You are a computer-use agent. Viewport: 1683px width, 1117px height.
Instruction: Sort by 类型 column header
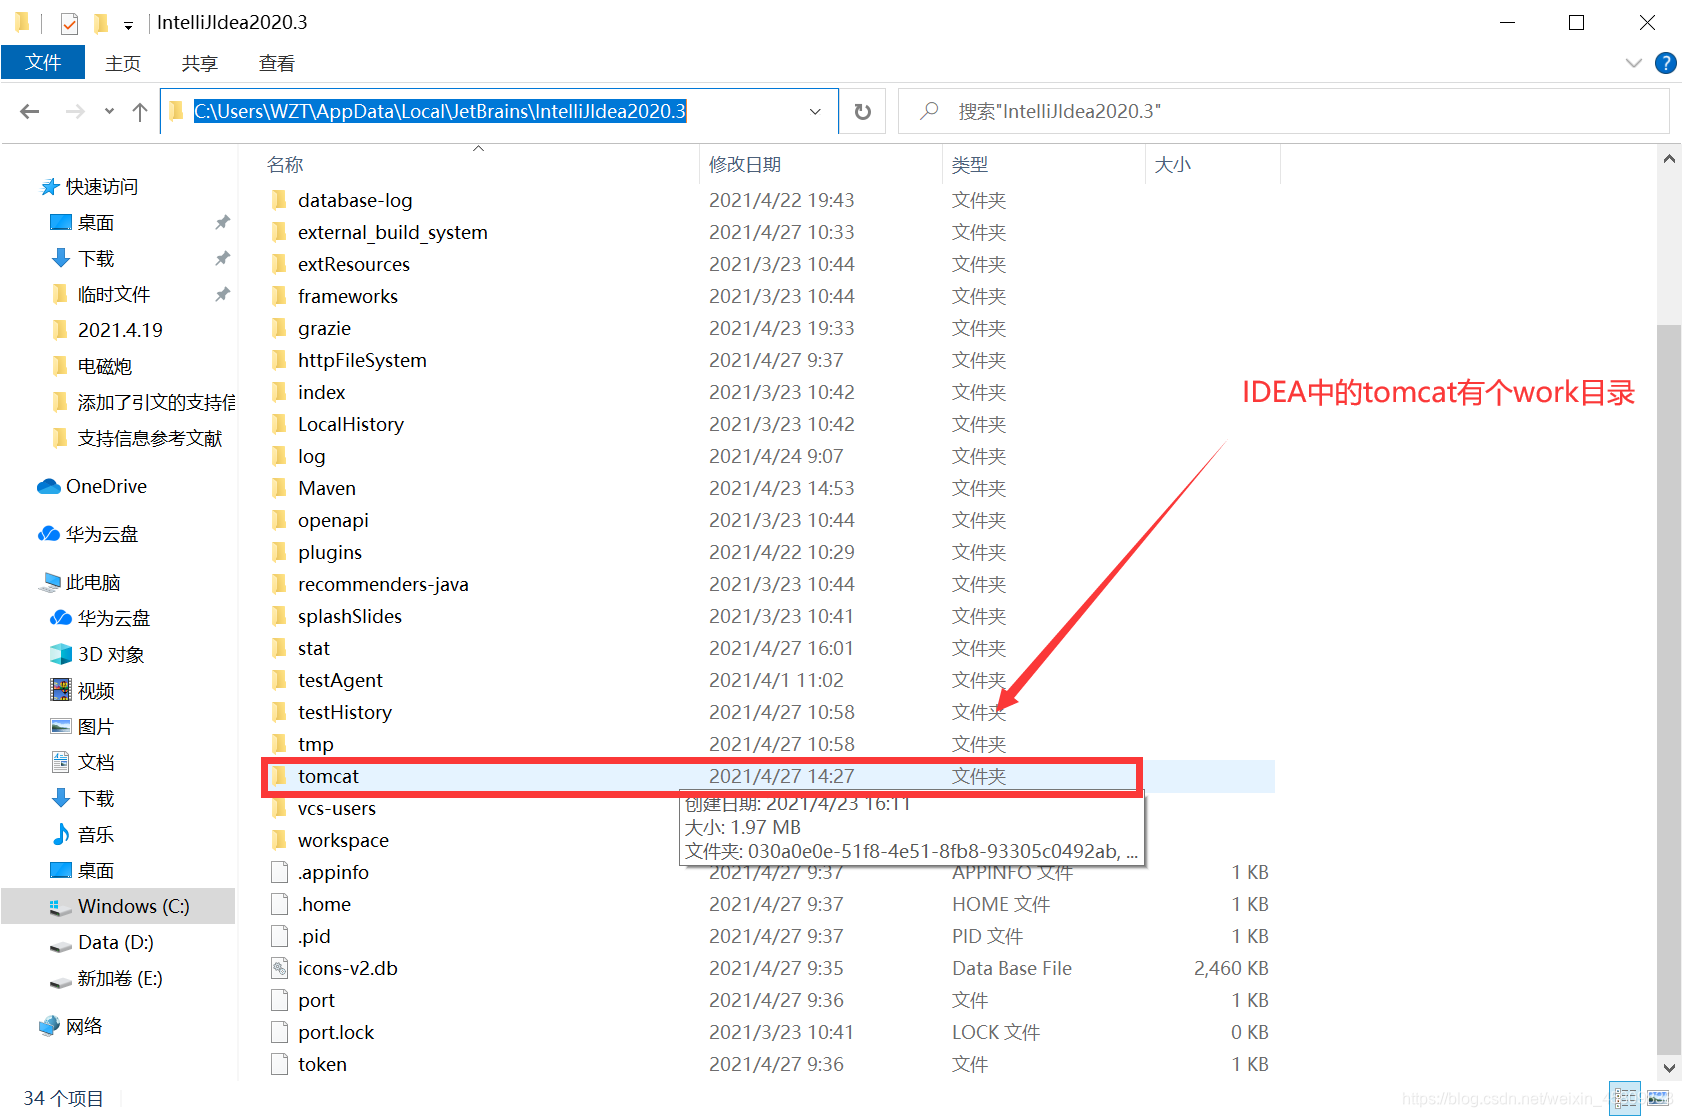[x=970, y=164]
